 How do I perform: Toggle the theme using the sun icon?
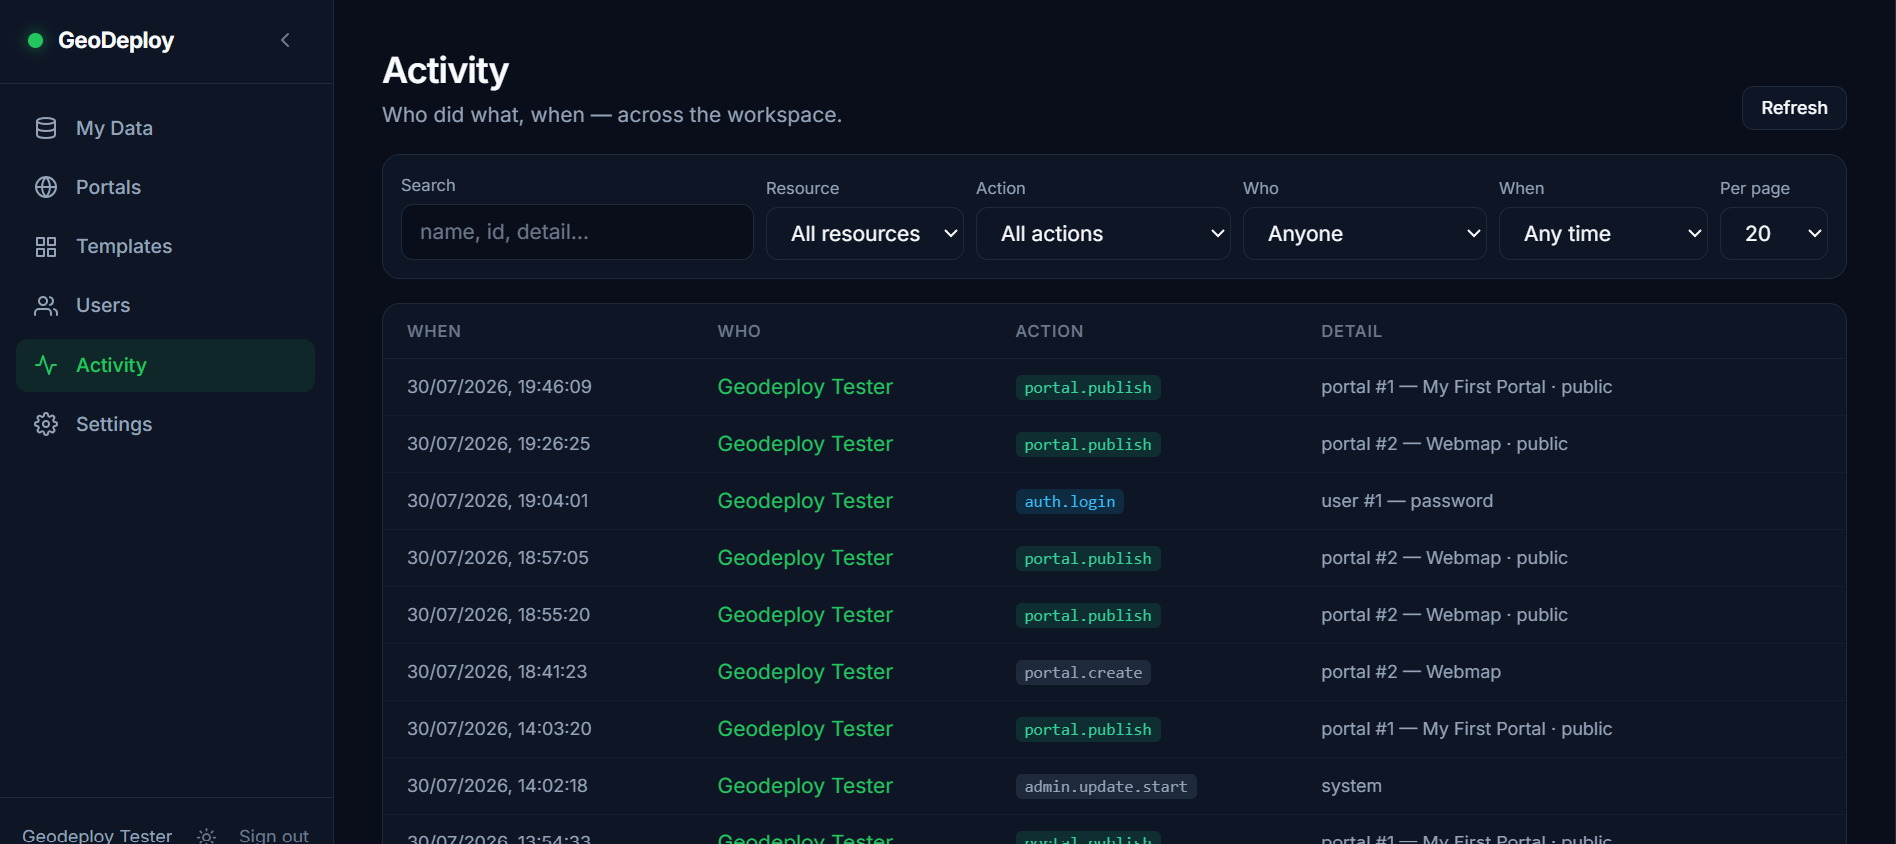(206, 836)
